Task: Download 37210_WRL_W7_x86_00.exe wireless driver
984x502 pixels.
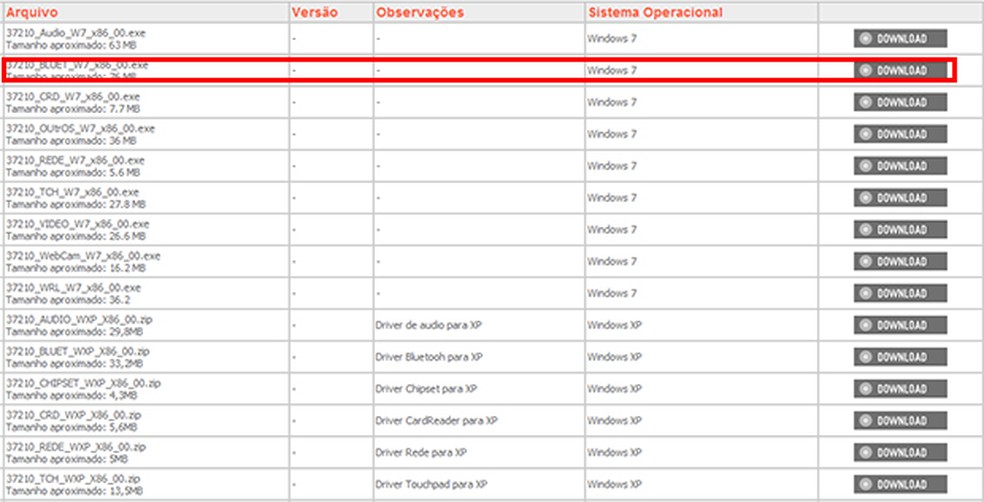Action: point(900,293)
